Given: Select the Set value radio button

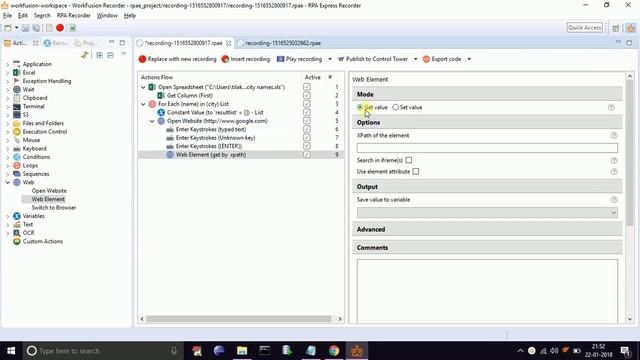Looking at the screenshot, I should pos(395,107).
